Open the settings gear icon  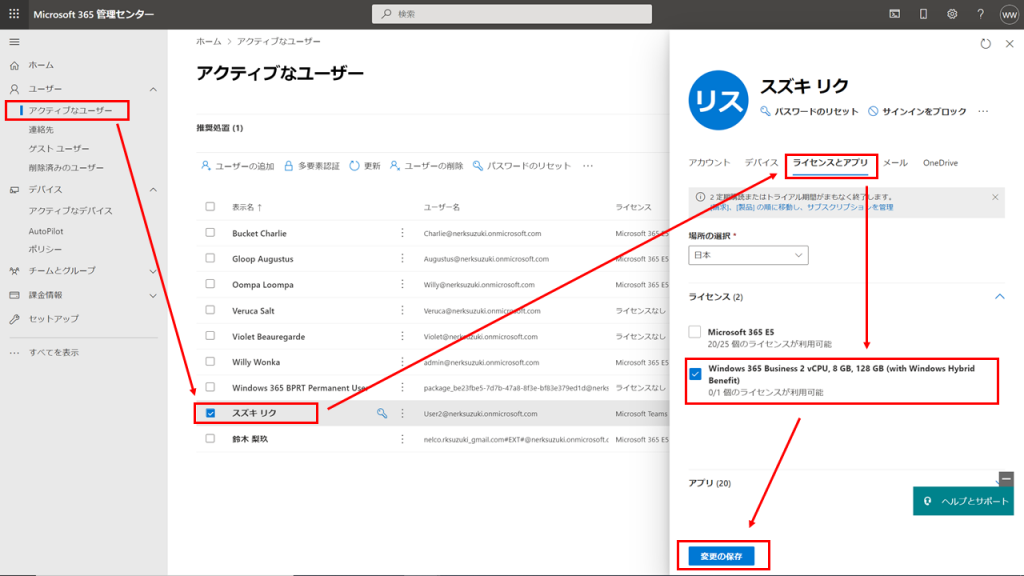point(951,14)
